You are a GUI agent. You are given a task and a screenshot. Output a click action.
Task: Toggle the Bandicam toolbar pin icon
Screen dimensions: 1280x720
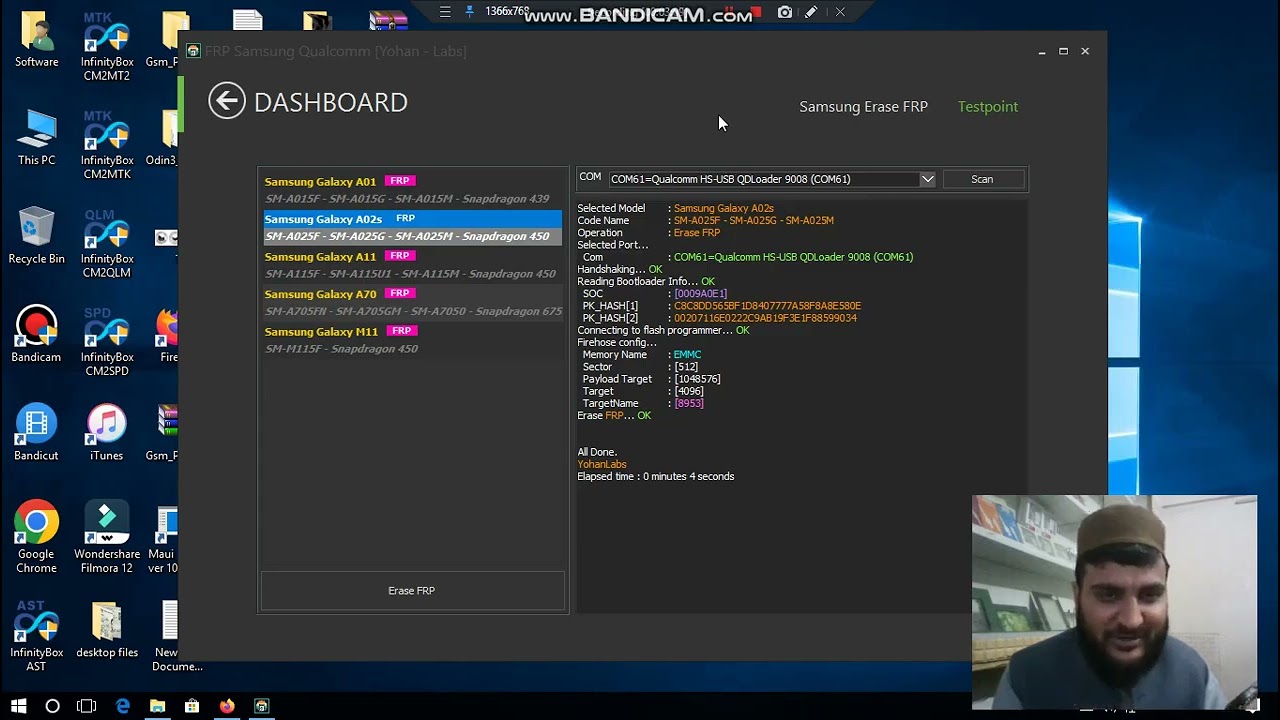coord(469,12)
